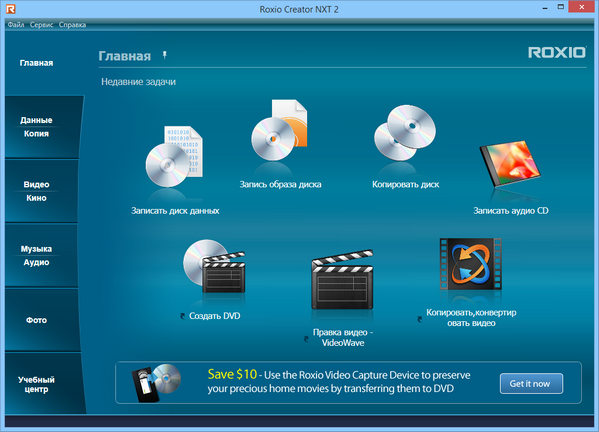Click the Get it now button
The height and width of the screenshot is (432, 599).
point(531,383)
